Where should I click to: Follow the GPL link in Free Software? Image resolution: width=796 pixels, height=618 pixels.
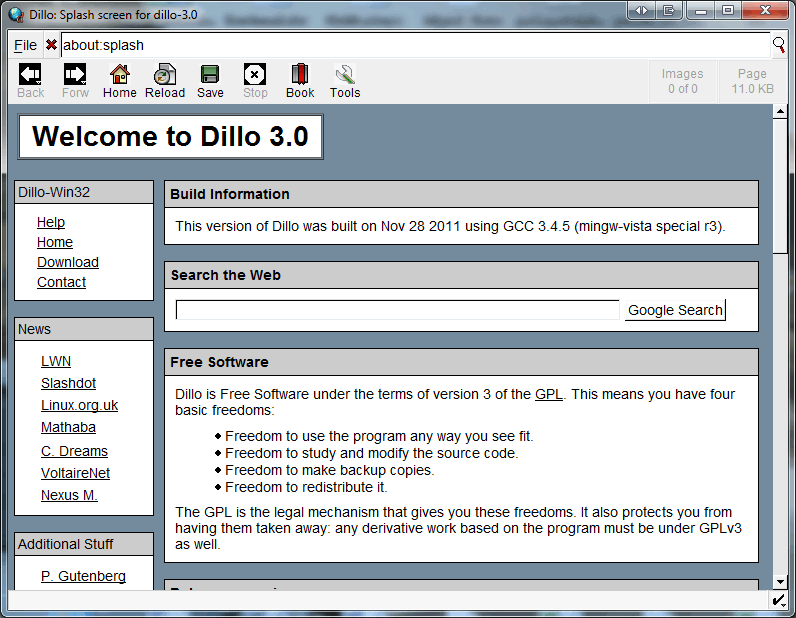click(x=549, y=394)
